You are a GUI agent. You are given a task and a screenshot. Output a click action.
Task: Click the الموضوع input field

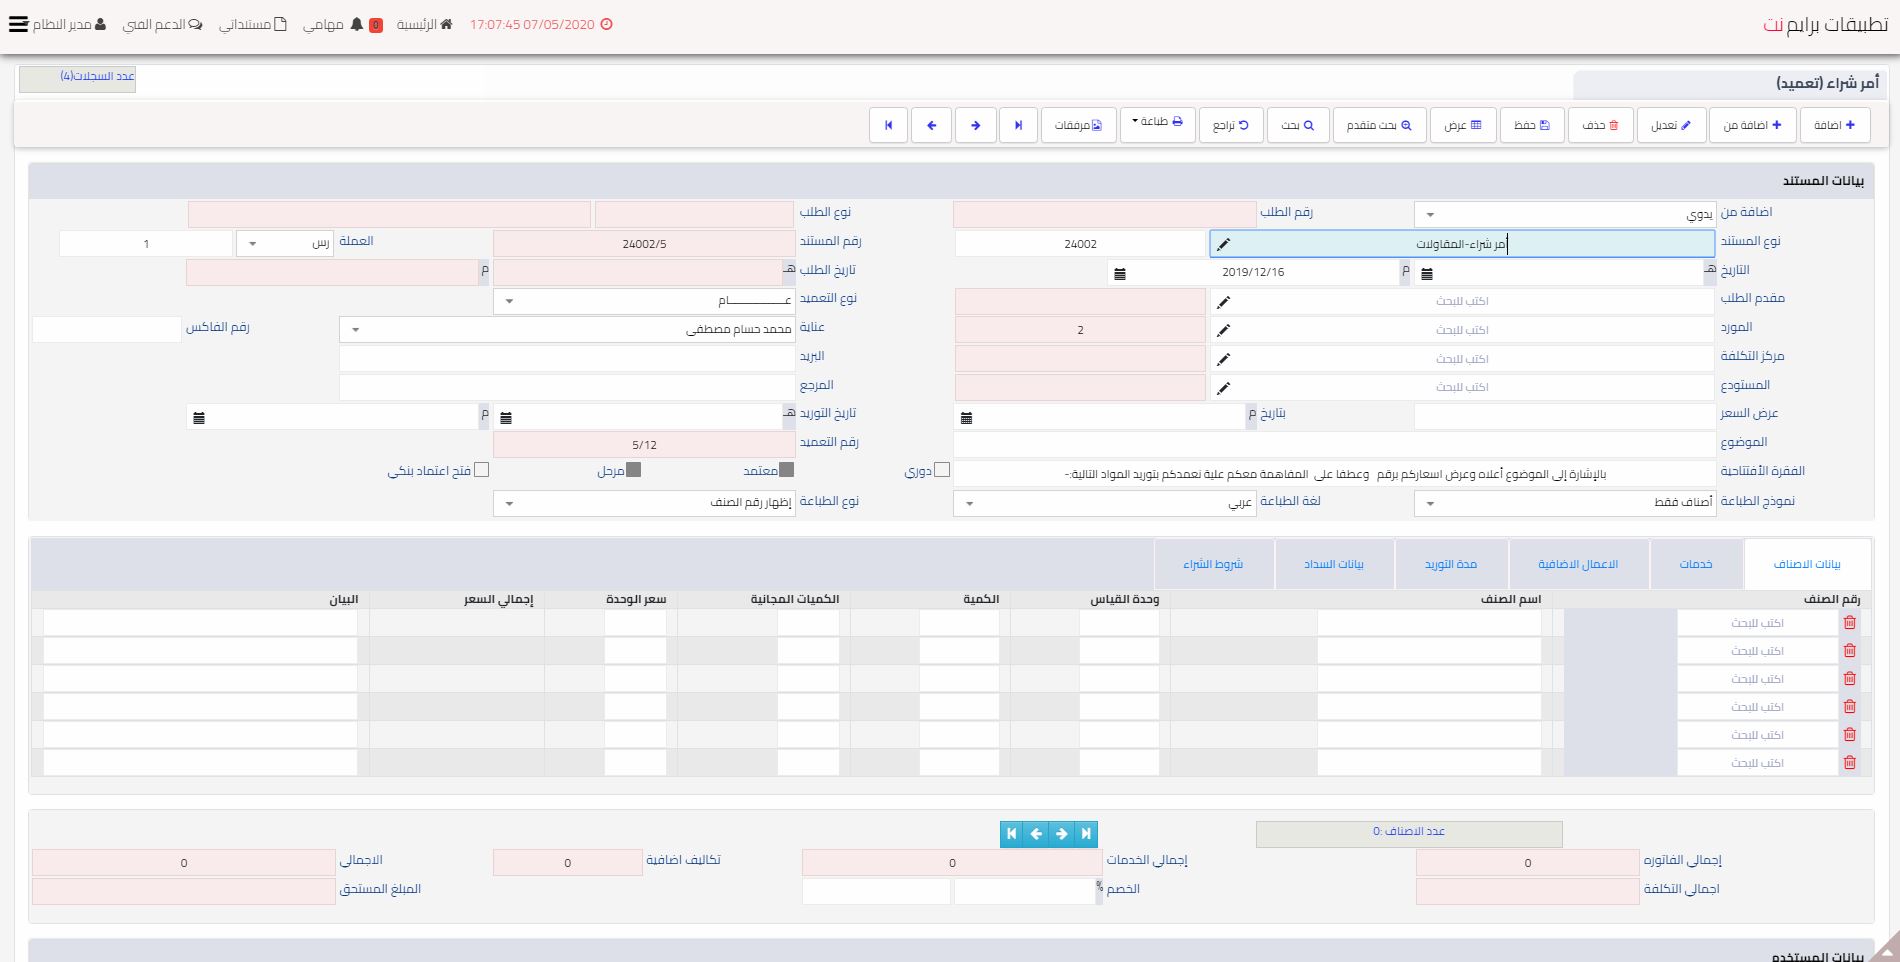coord(1334,444)
